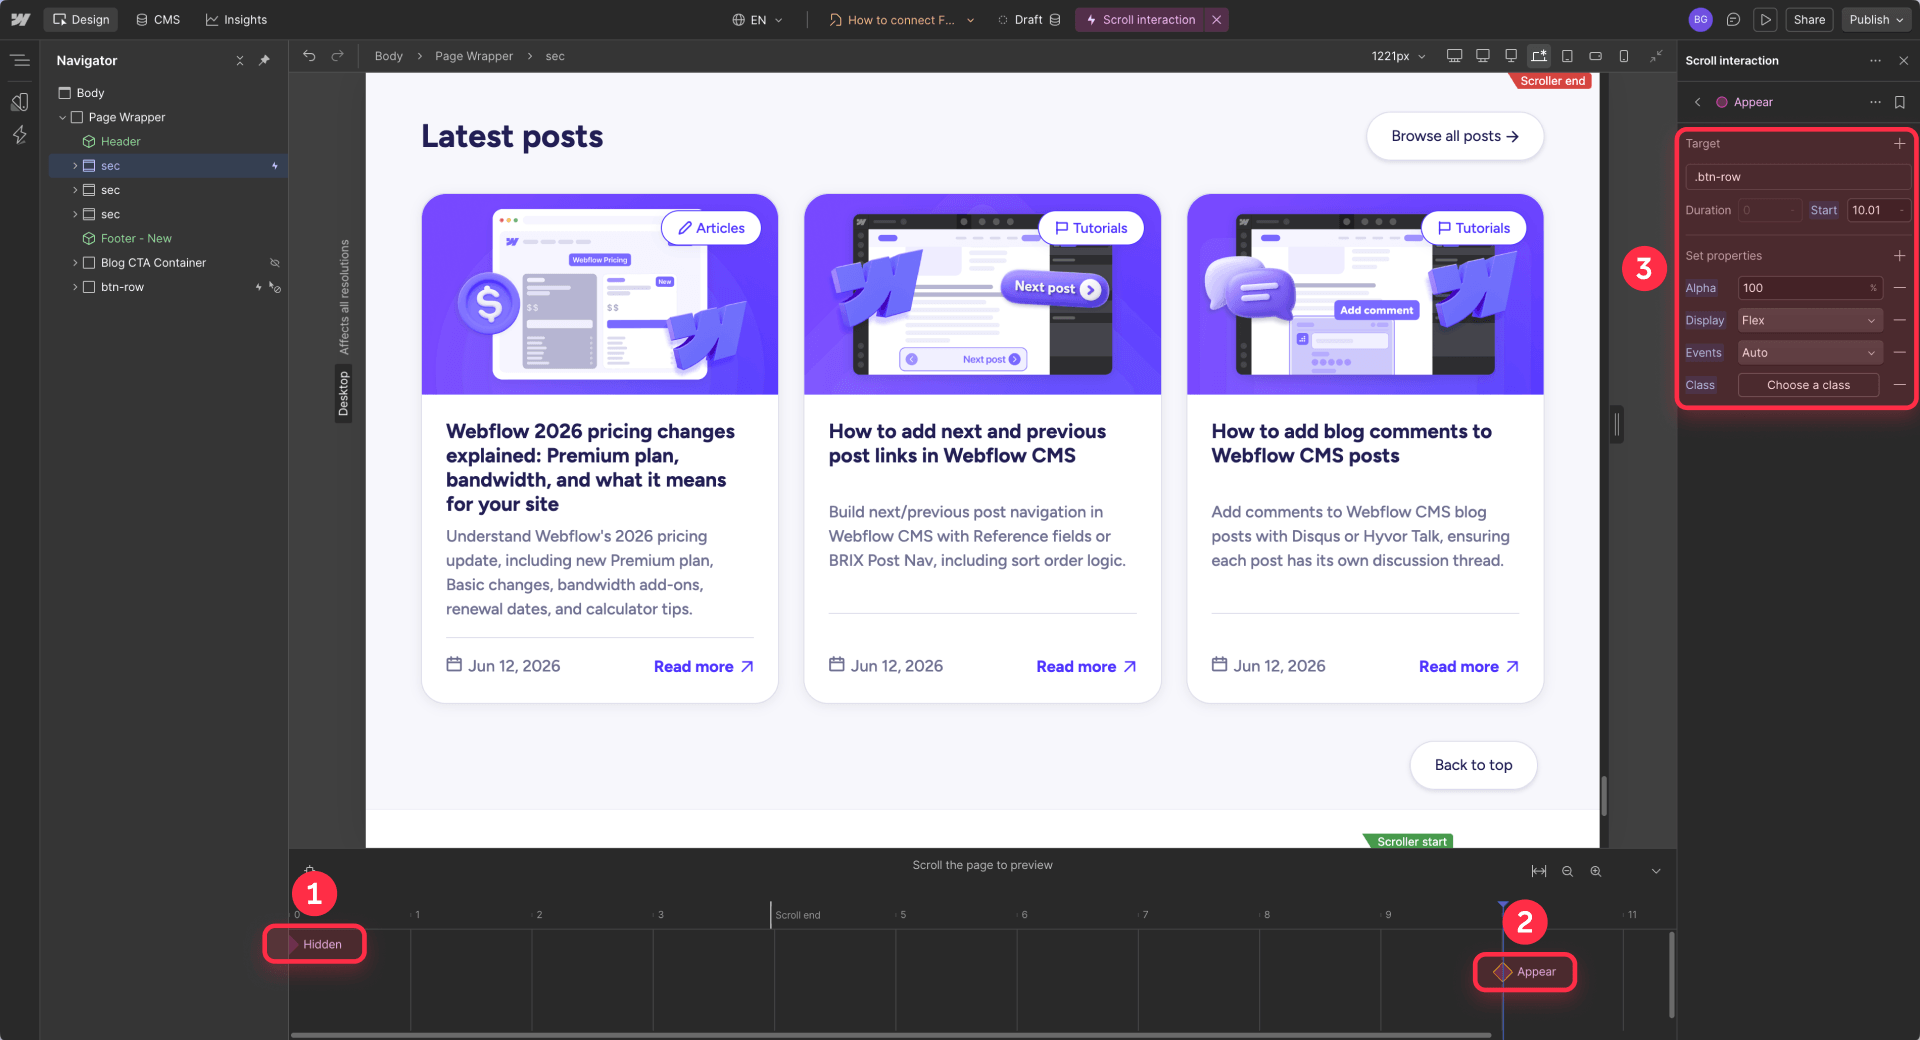Open the Interactions lightning panel icon
The width and height of the screenshot is (1920, 1040).
pos(20,135)
